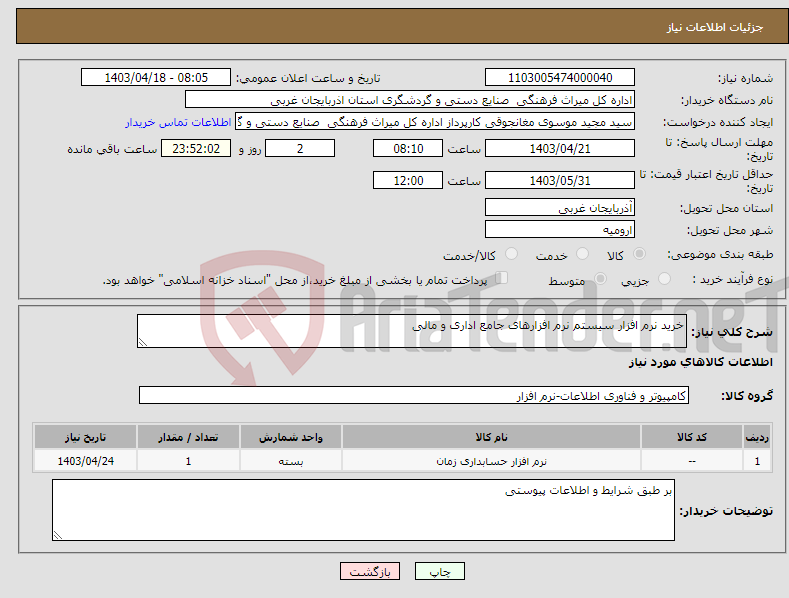Click the resize handle of description textarea
Viewport: 789px width, 598px height.
(x=143, y=342)
